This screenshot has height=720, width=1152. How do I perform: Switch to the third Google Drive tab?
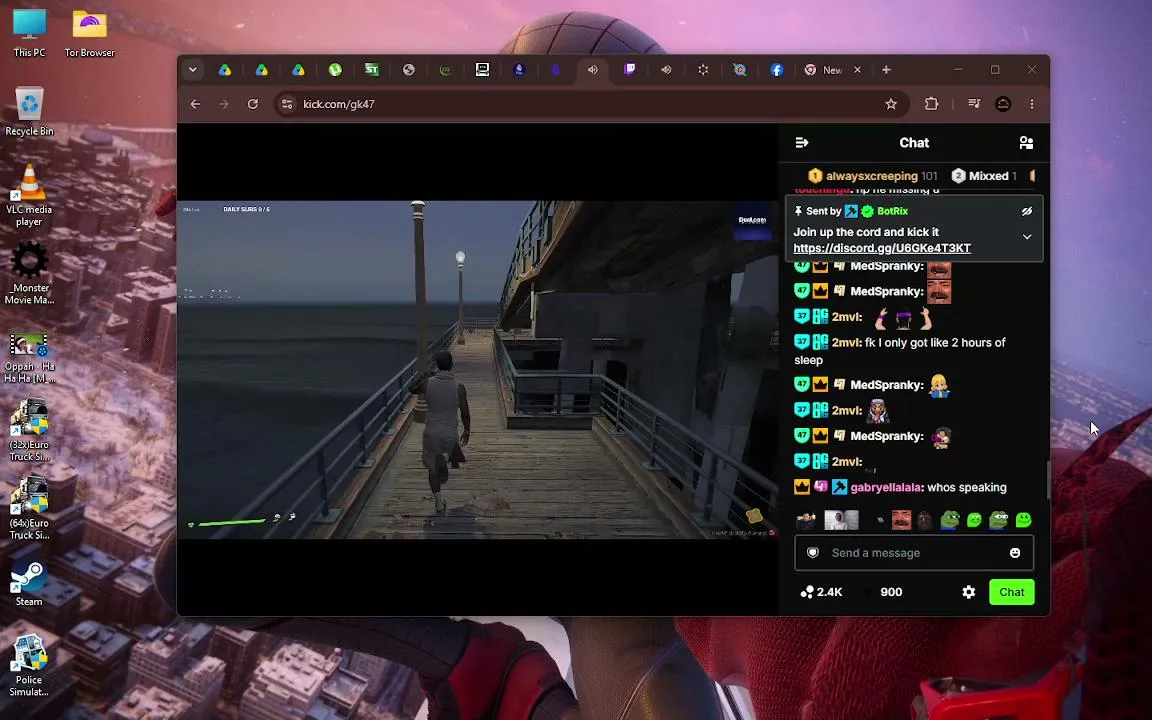point(298,70)
